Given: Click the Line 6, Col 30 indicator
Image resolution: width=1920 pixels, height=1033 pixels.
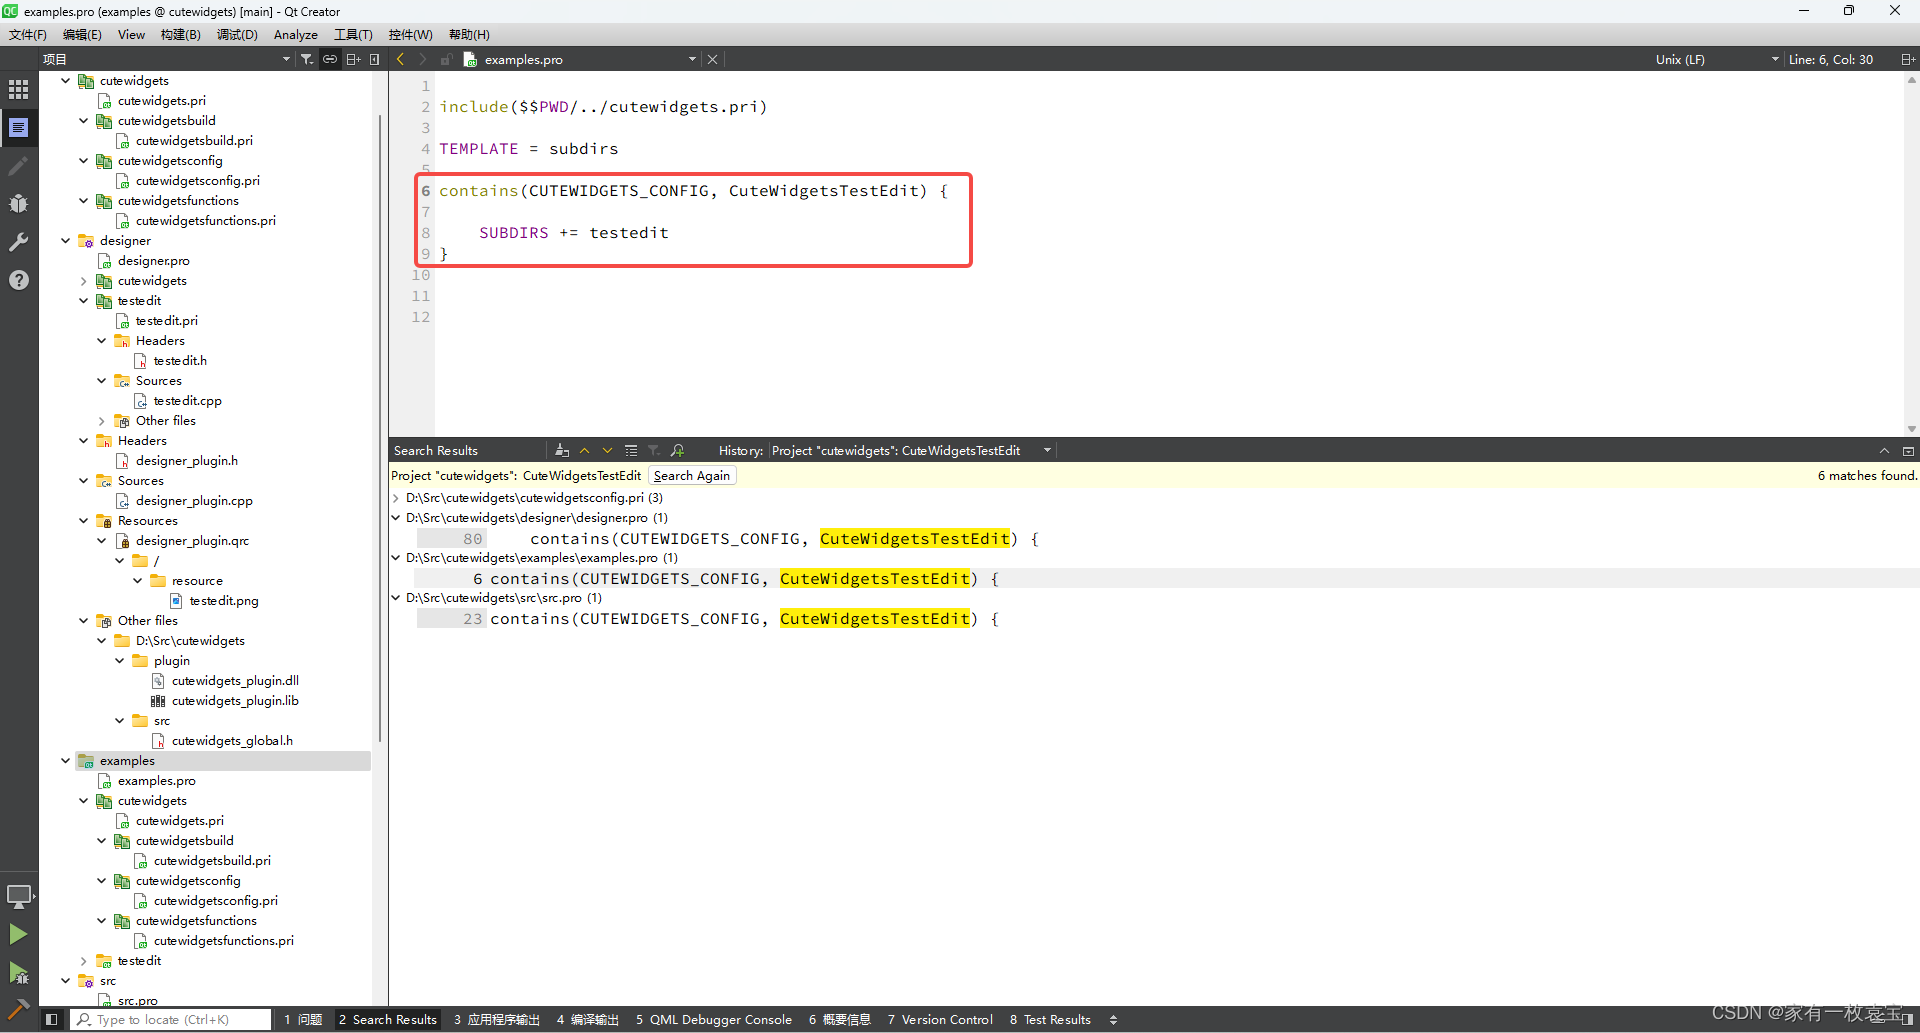Looking at the screenshot, I should coord(1831,59).
